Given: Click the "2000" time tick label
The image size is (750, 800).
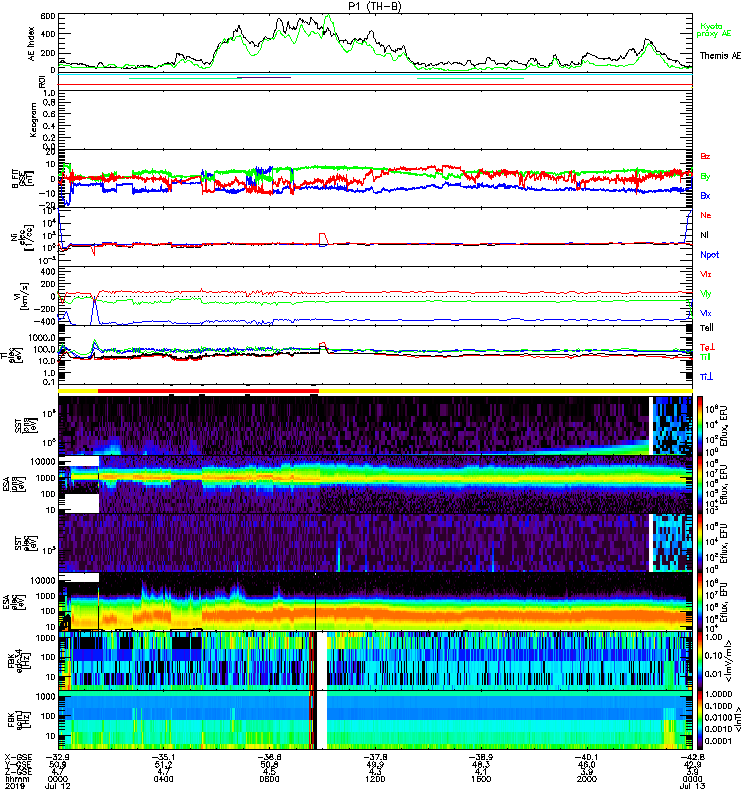Looking at the screenshot, I should [x=586, y=779].
